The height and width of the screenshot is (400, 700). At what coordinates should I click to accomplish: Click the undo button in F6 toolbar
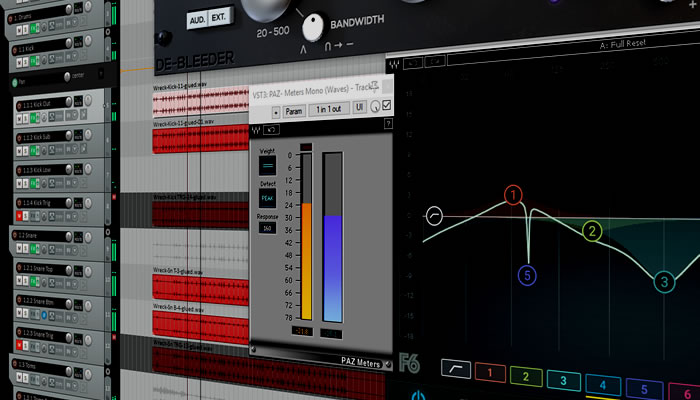pyautogui.click(x=413, y=62)
